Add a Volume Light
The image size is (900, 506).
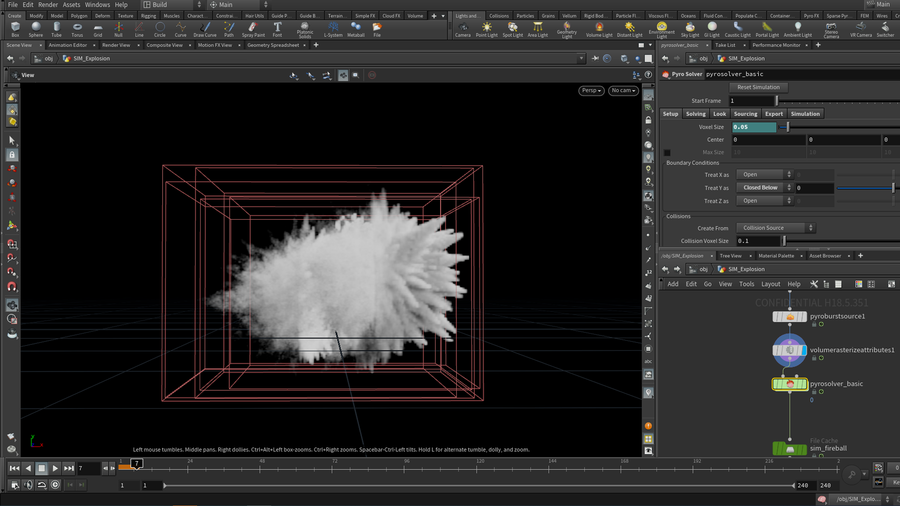click(x=599, y=29)
